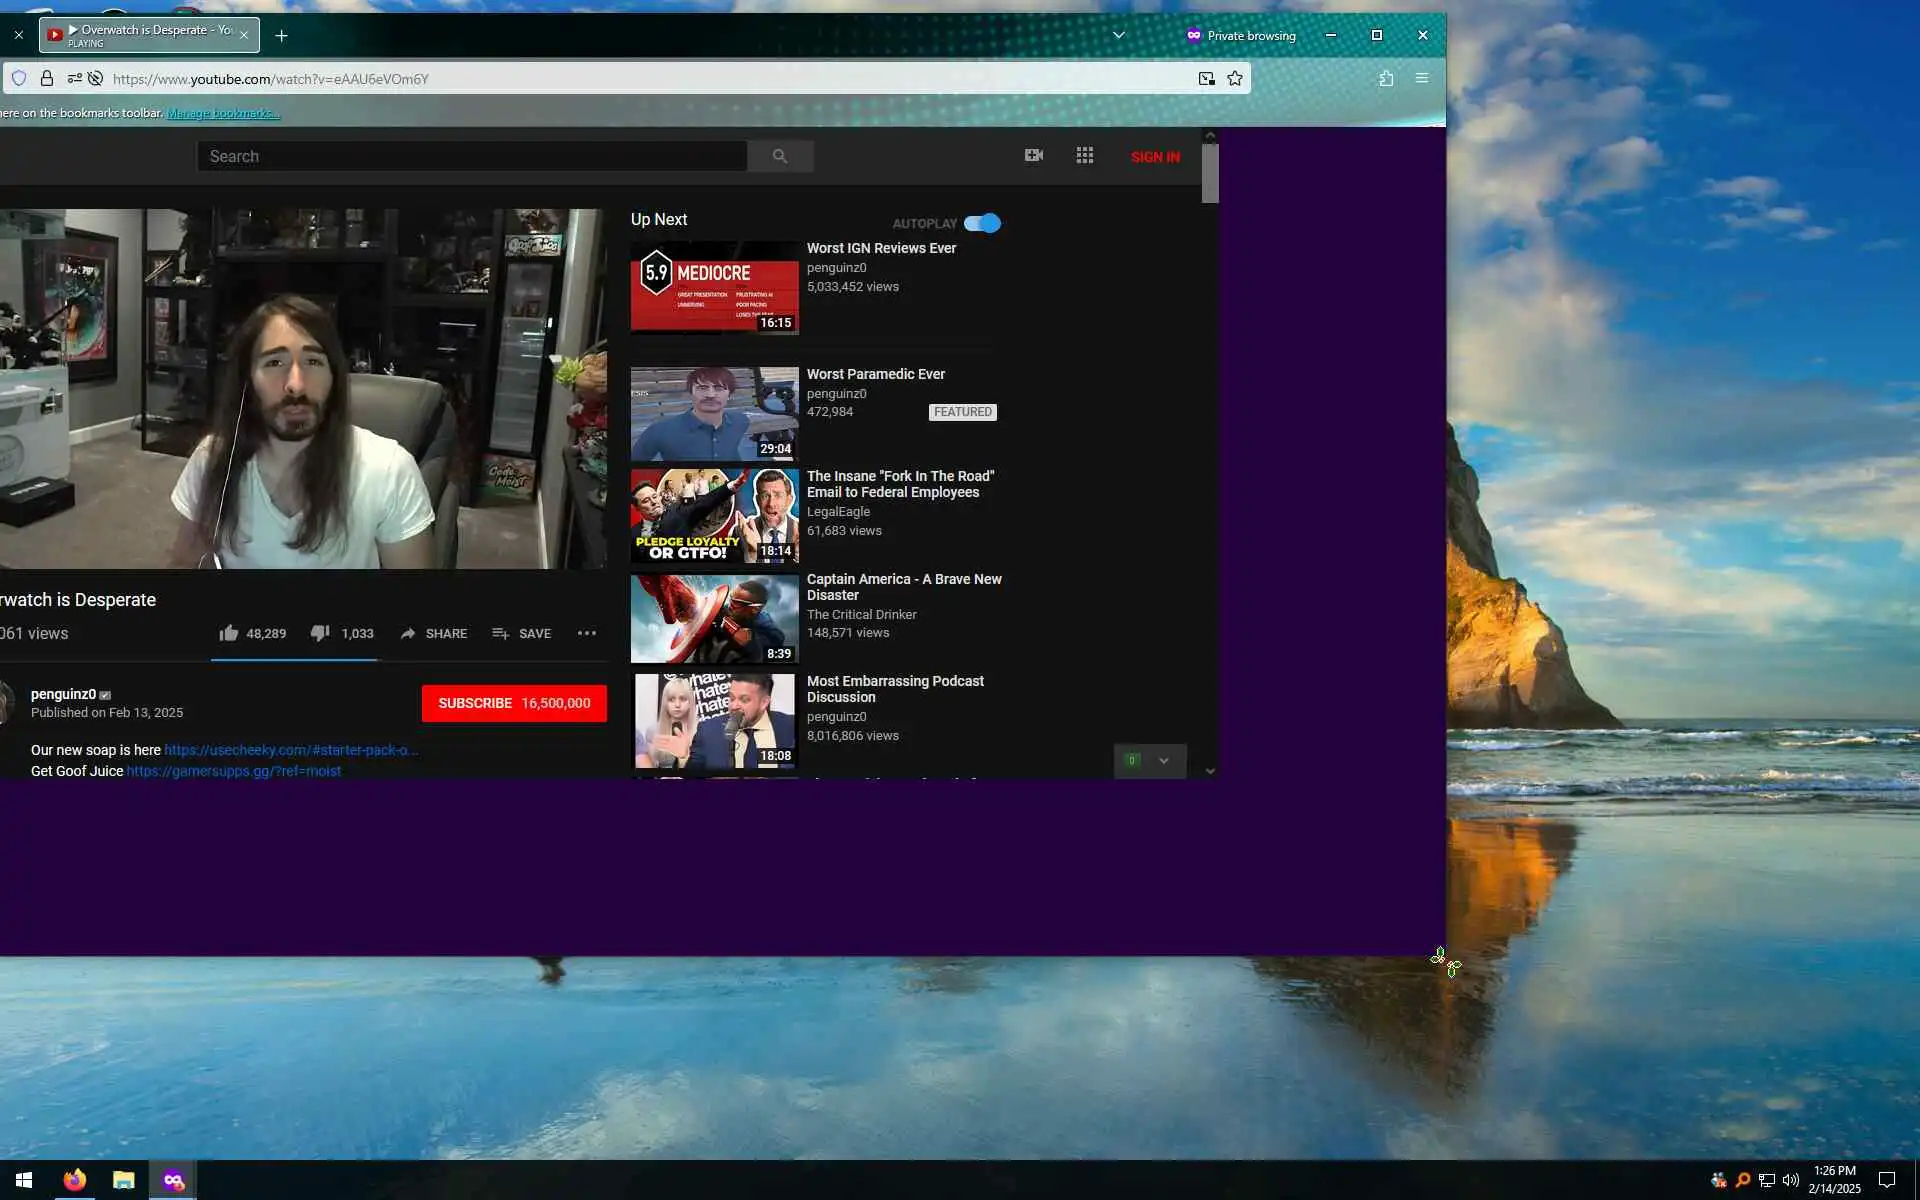Click tracking protection shield icon
The image size is (1920, 1200).
[19, 79]
